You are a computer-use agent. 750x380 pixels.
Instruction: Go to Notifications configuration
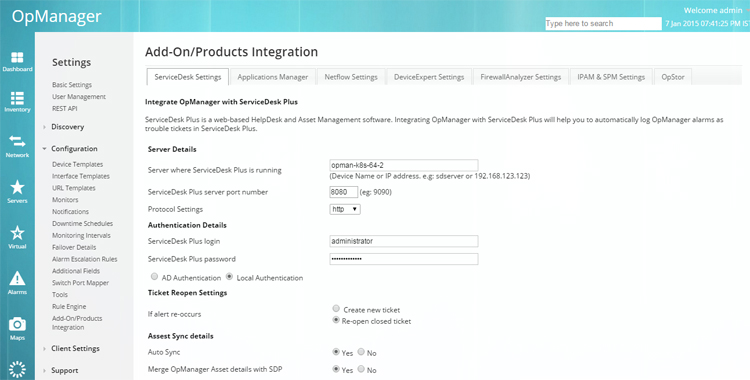tap(70, 212)
